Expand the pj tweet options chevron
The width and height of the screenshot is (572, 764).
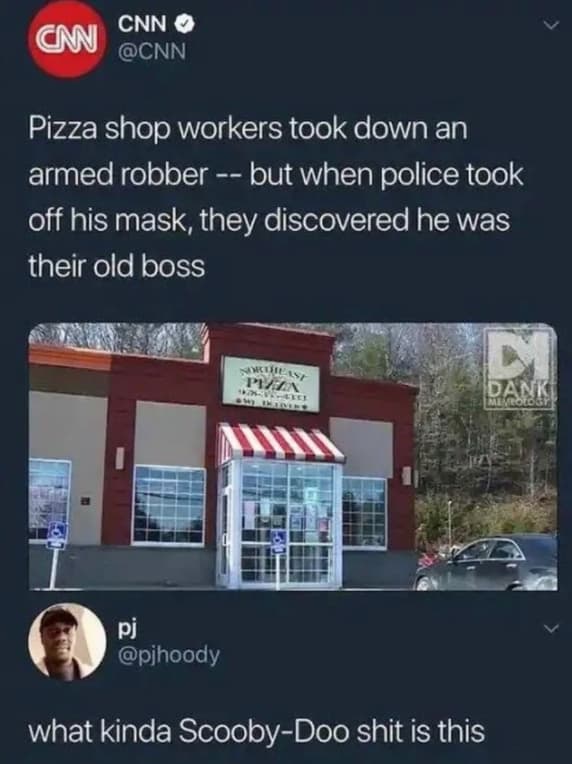[x=550, y=629]
